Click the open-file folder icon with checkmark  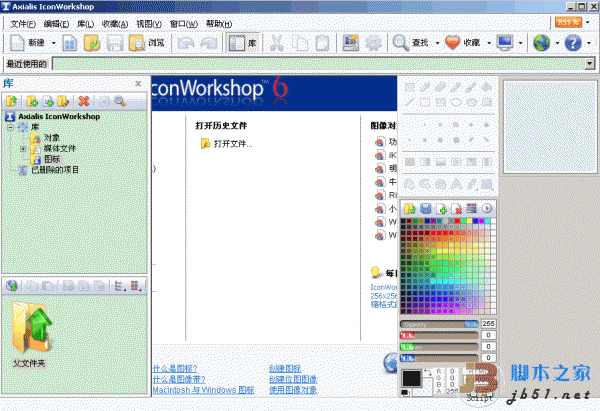coord(92,43)
